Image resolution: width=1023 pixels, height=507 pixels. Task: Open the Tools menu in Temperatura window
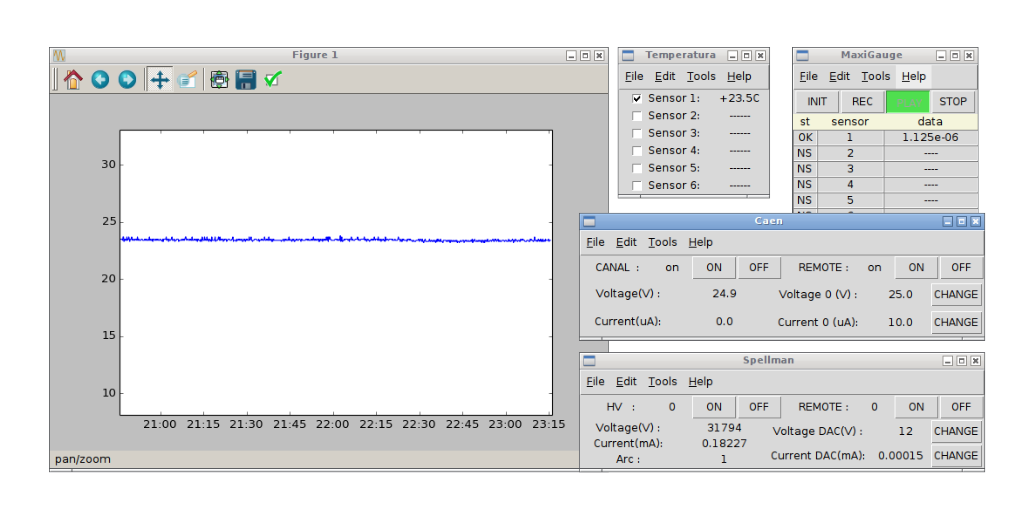point(701,76)
